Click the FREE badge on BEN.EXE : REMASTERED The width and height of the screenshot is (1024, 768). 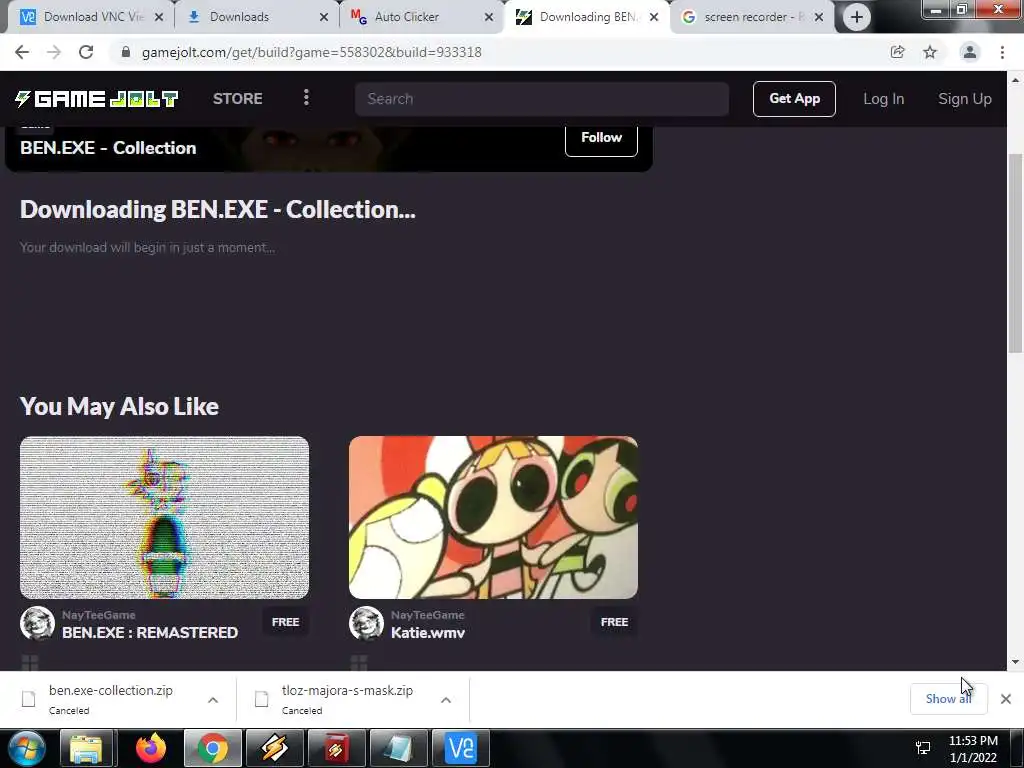pyautogui.click(x=285, y=622)
